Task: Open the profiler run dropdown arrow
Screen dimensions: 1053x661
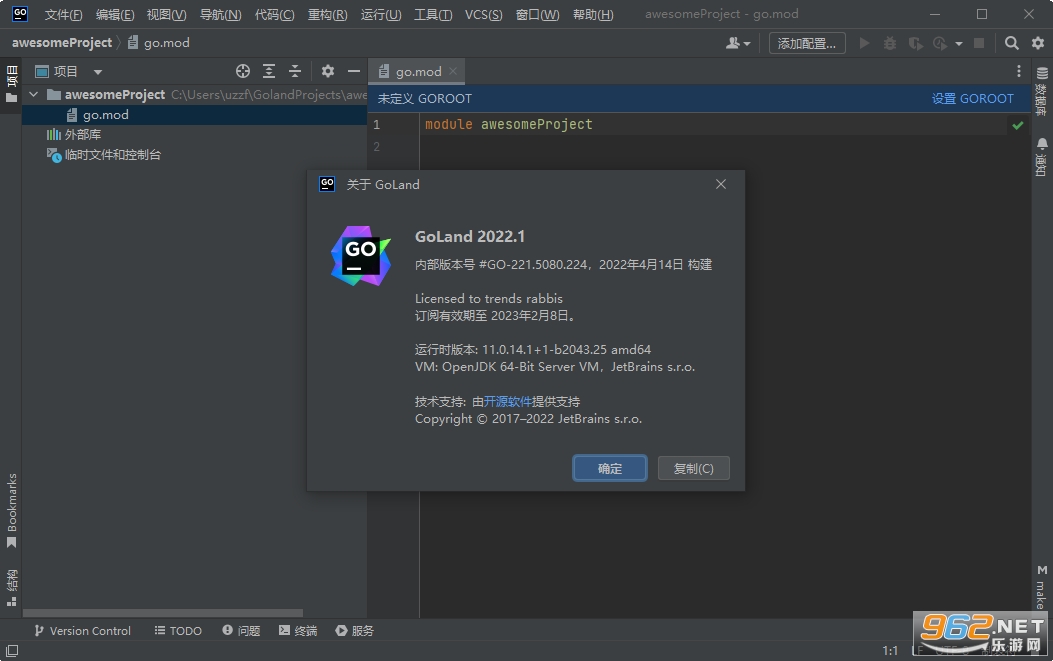Action: click(958, 44)
